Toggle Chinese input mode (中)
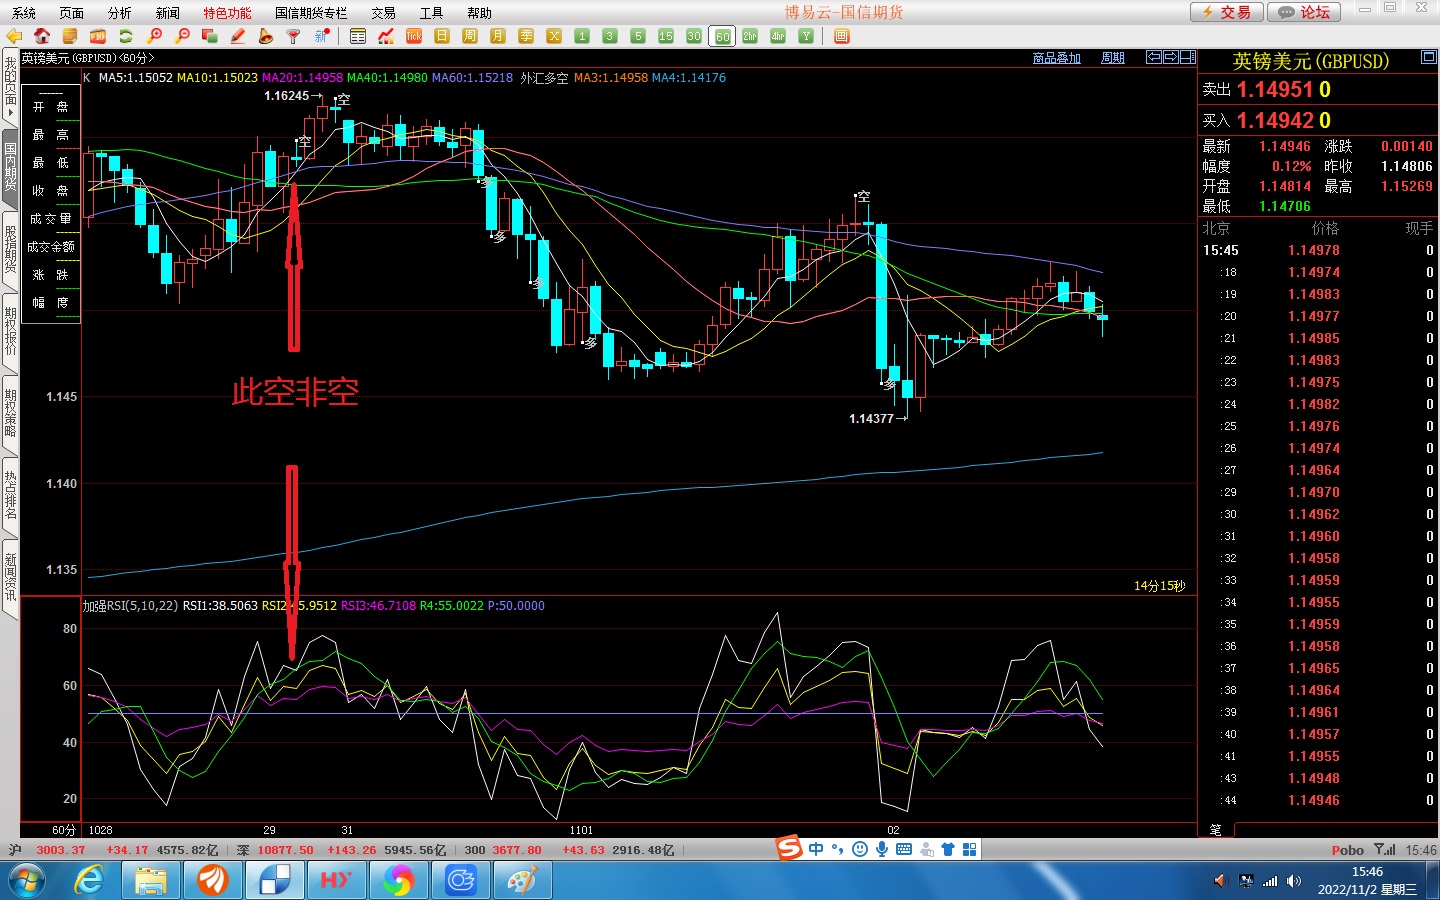The height and width of the screenshot is (900, 1440). (x=817, y=849)
